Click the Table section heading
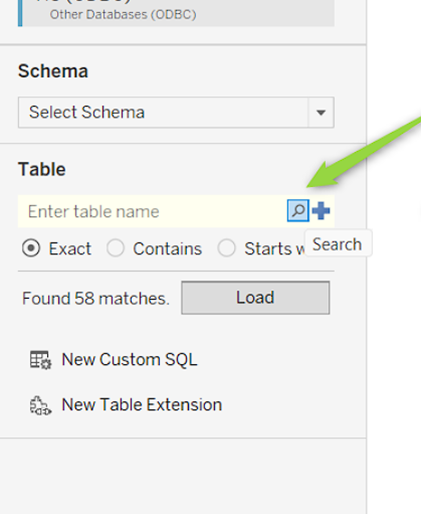The width and height of the screenshot is (421, 514). pyautogui.click(x=42, y=169)
